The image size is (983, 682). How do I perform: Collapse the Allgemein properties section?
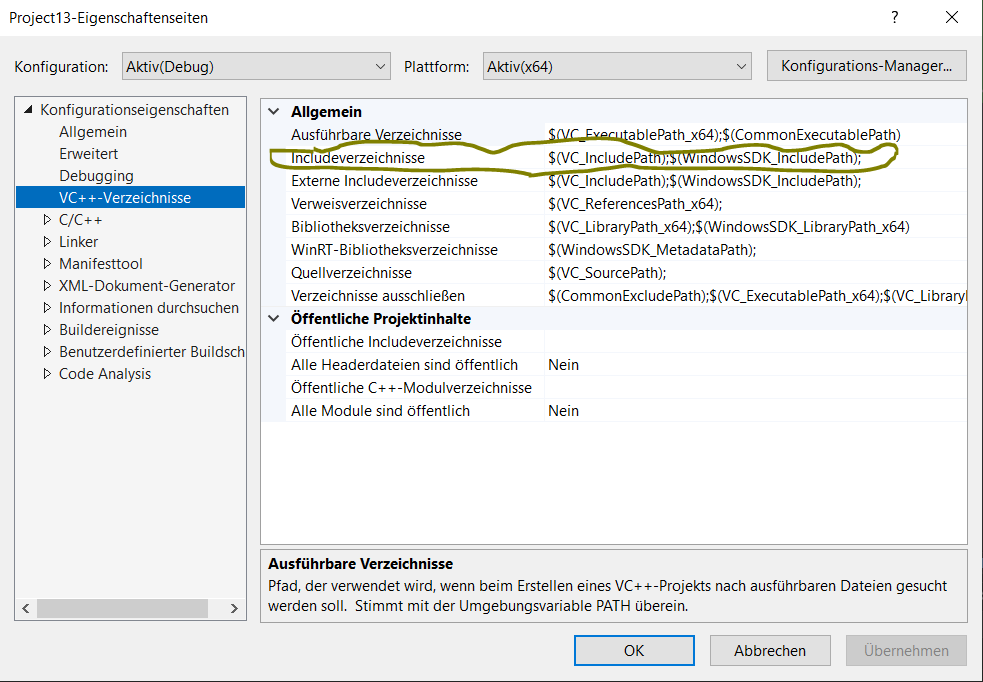273,111
